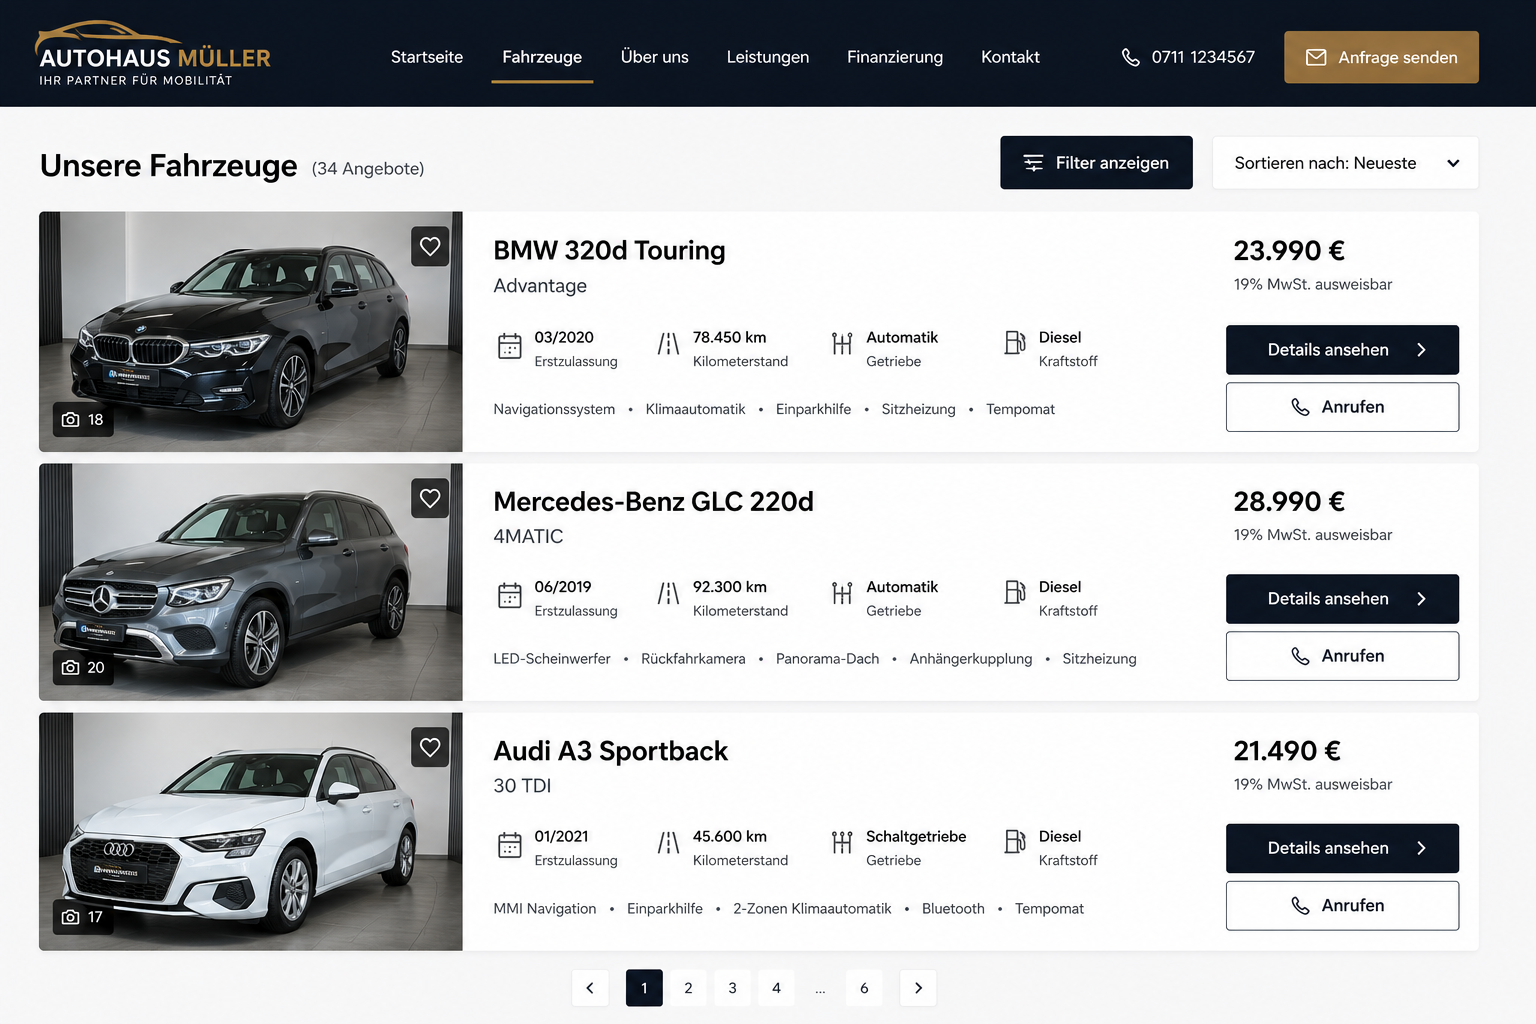Click the fuel pump icon in the Audi row
This screenshot has height=1024, width=1536.
click(1015, 842)
